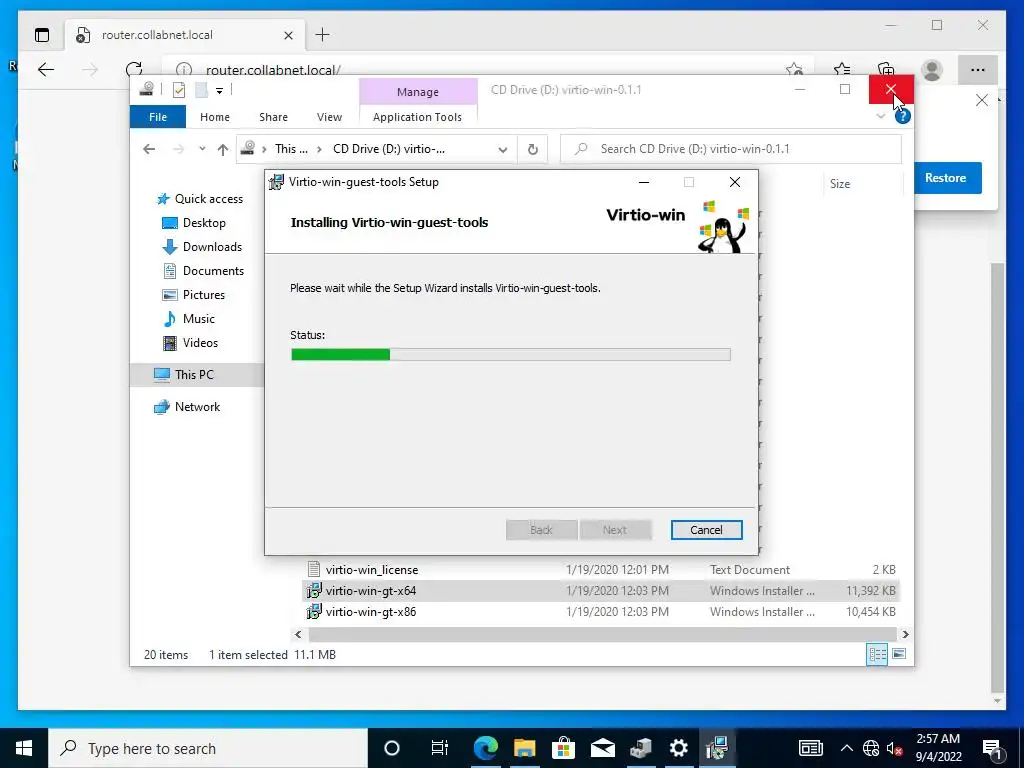Click Cancel in the Virtio setup

[x=707, y=530]
